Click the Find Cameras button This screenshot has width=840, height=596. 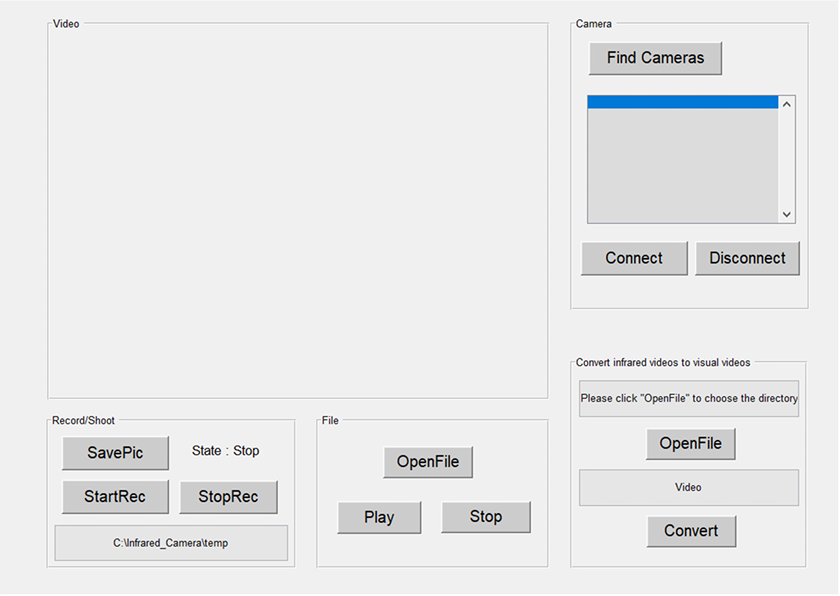655,58
